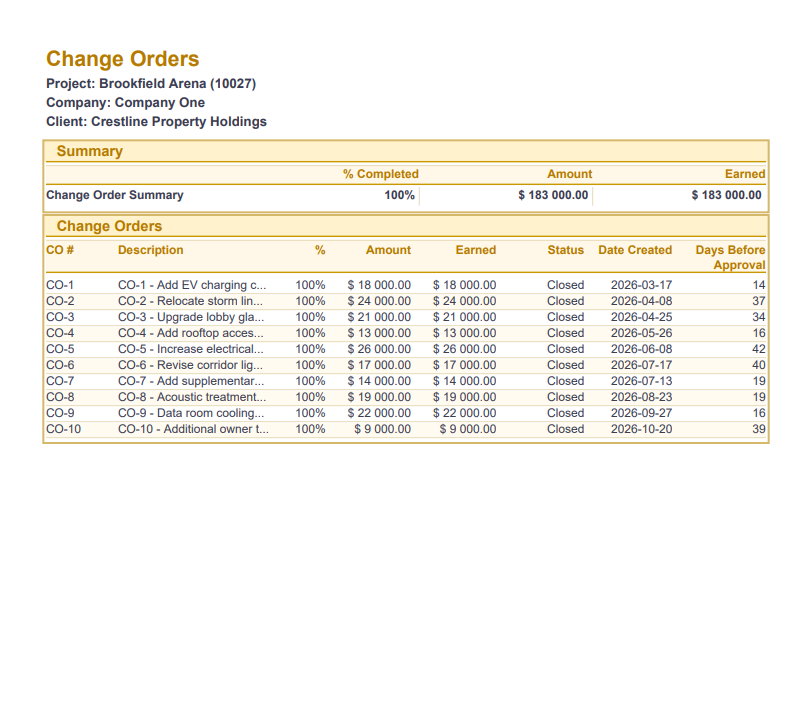Click the % Completed column header
811x718 pixels.
[380, 174]
